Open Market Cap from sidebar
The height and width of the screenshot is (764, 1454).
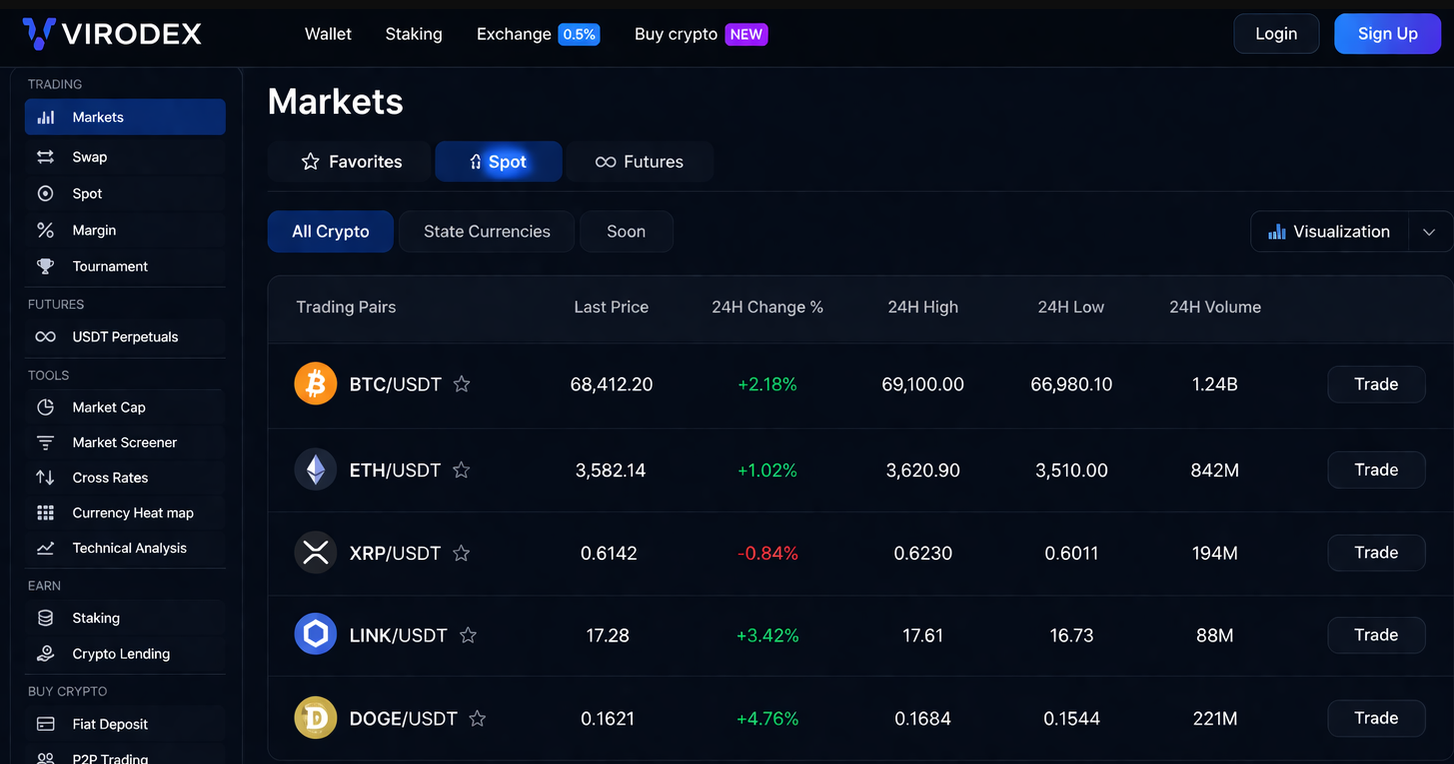[x=108, y=407]
